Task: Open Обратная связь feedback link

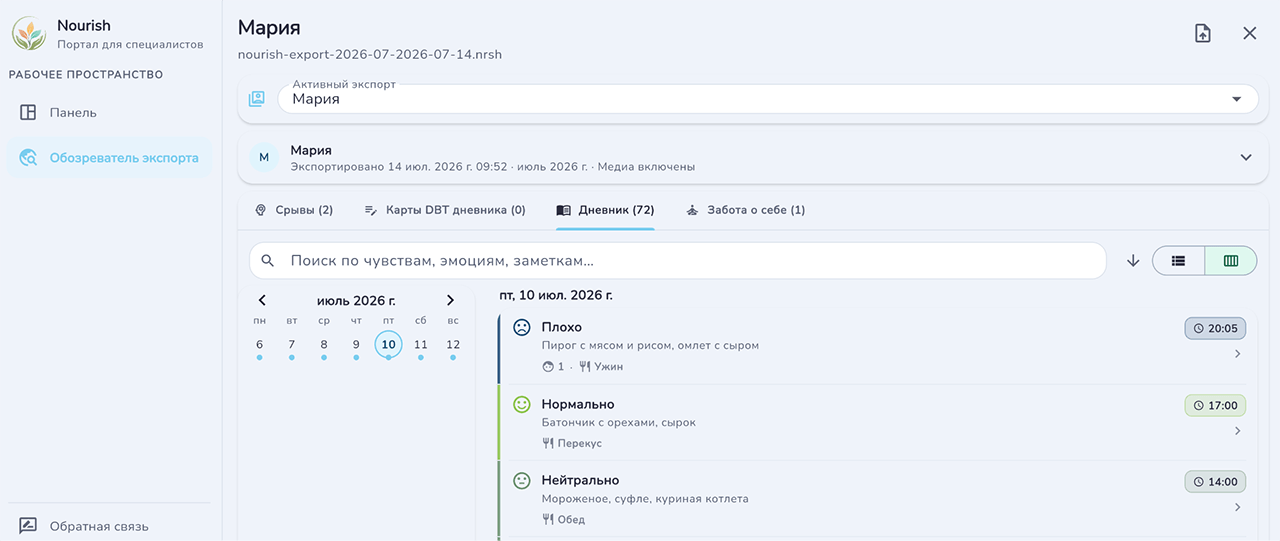Action: point(109,526)
